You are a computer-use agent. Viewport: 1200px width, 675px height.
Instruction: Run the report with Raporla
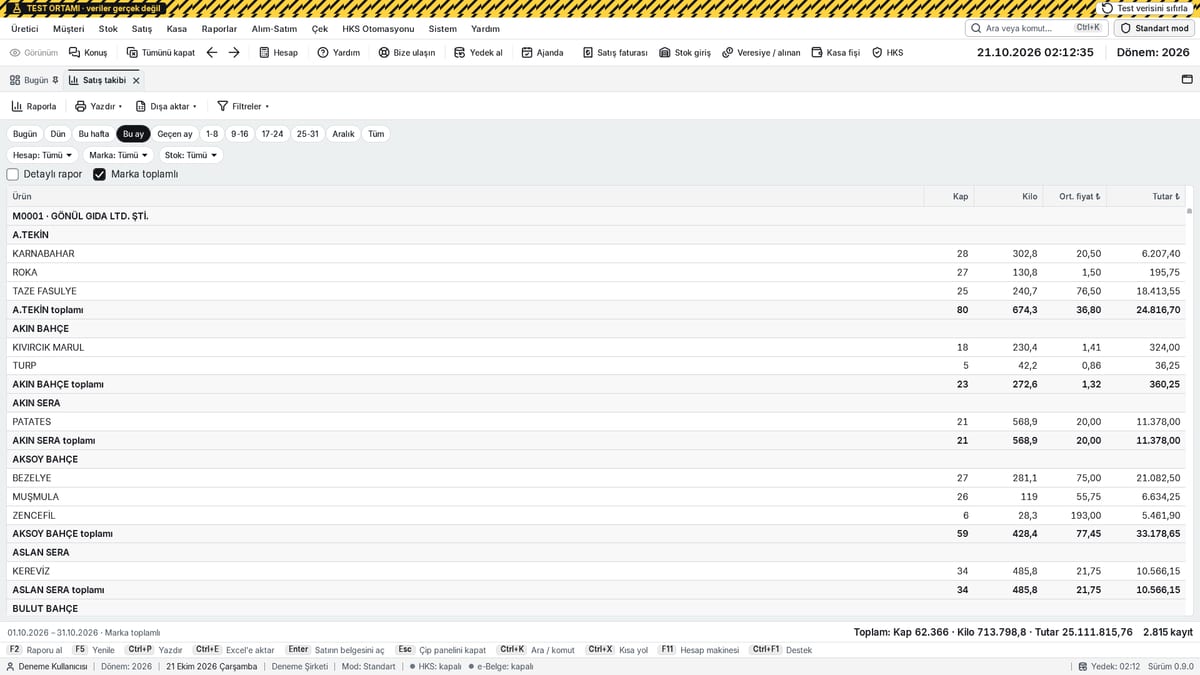34,106
